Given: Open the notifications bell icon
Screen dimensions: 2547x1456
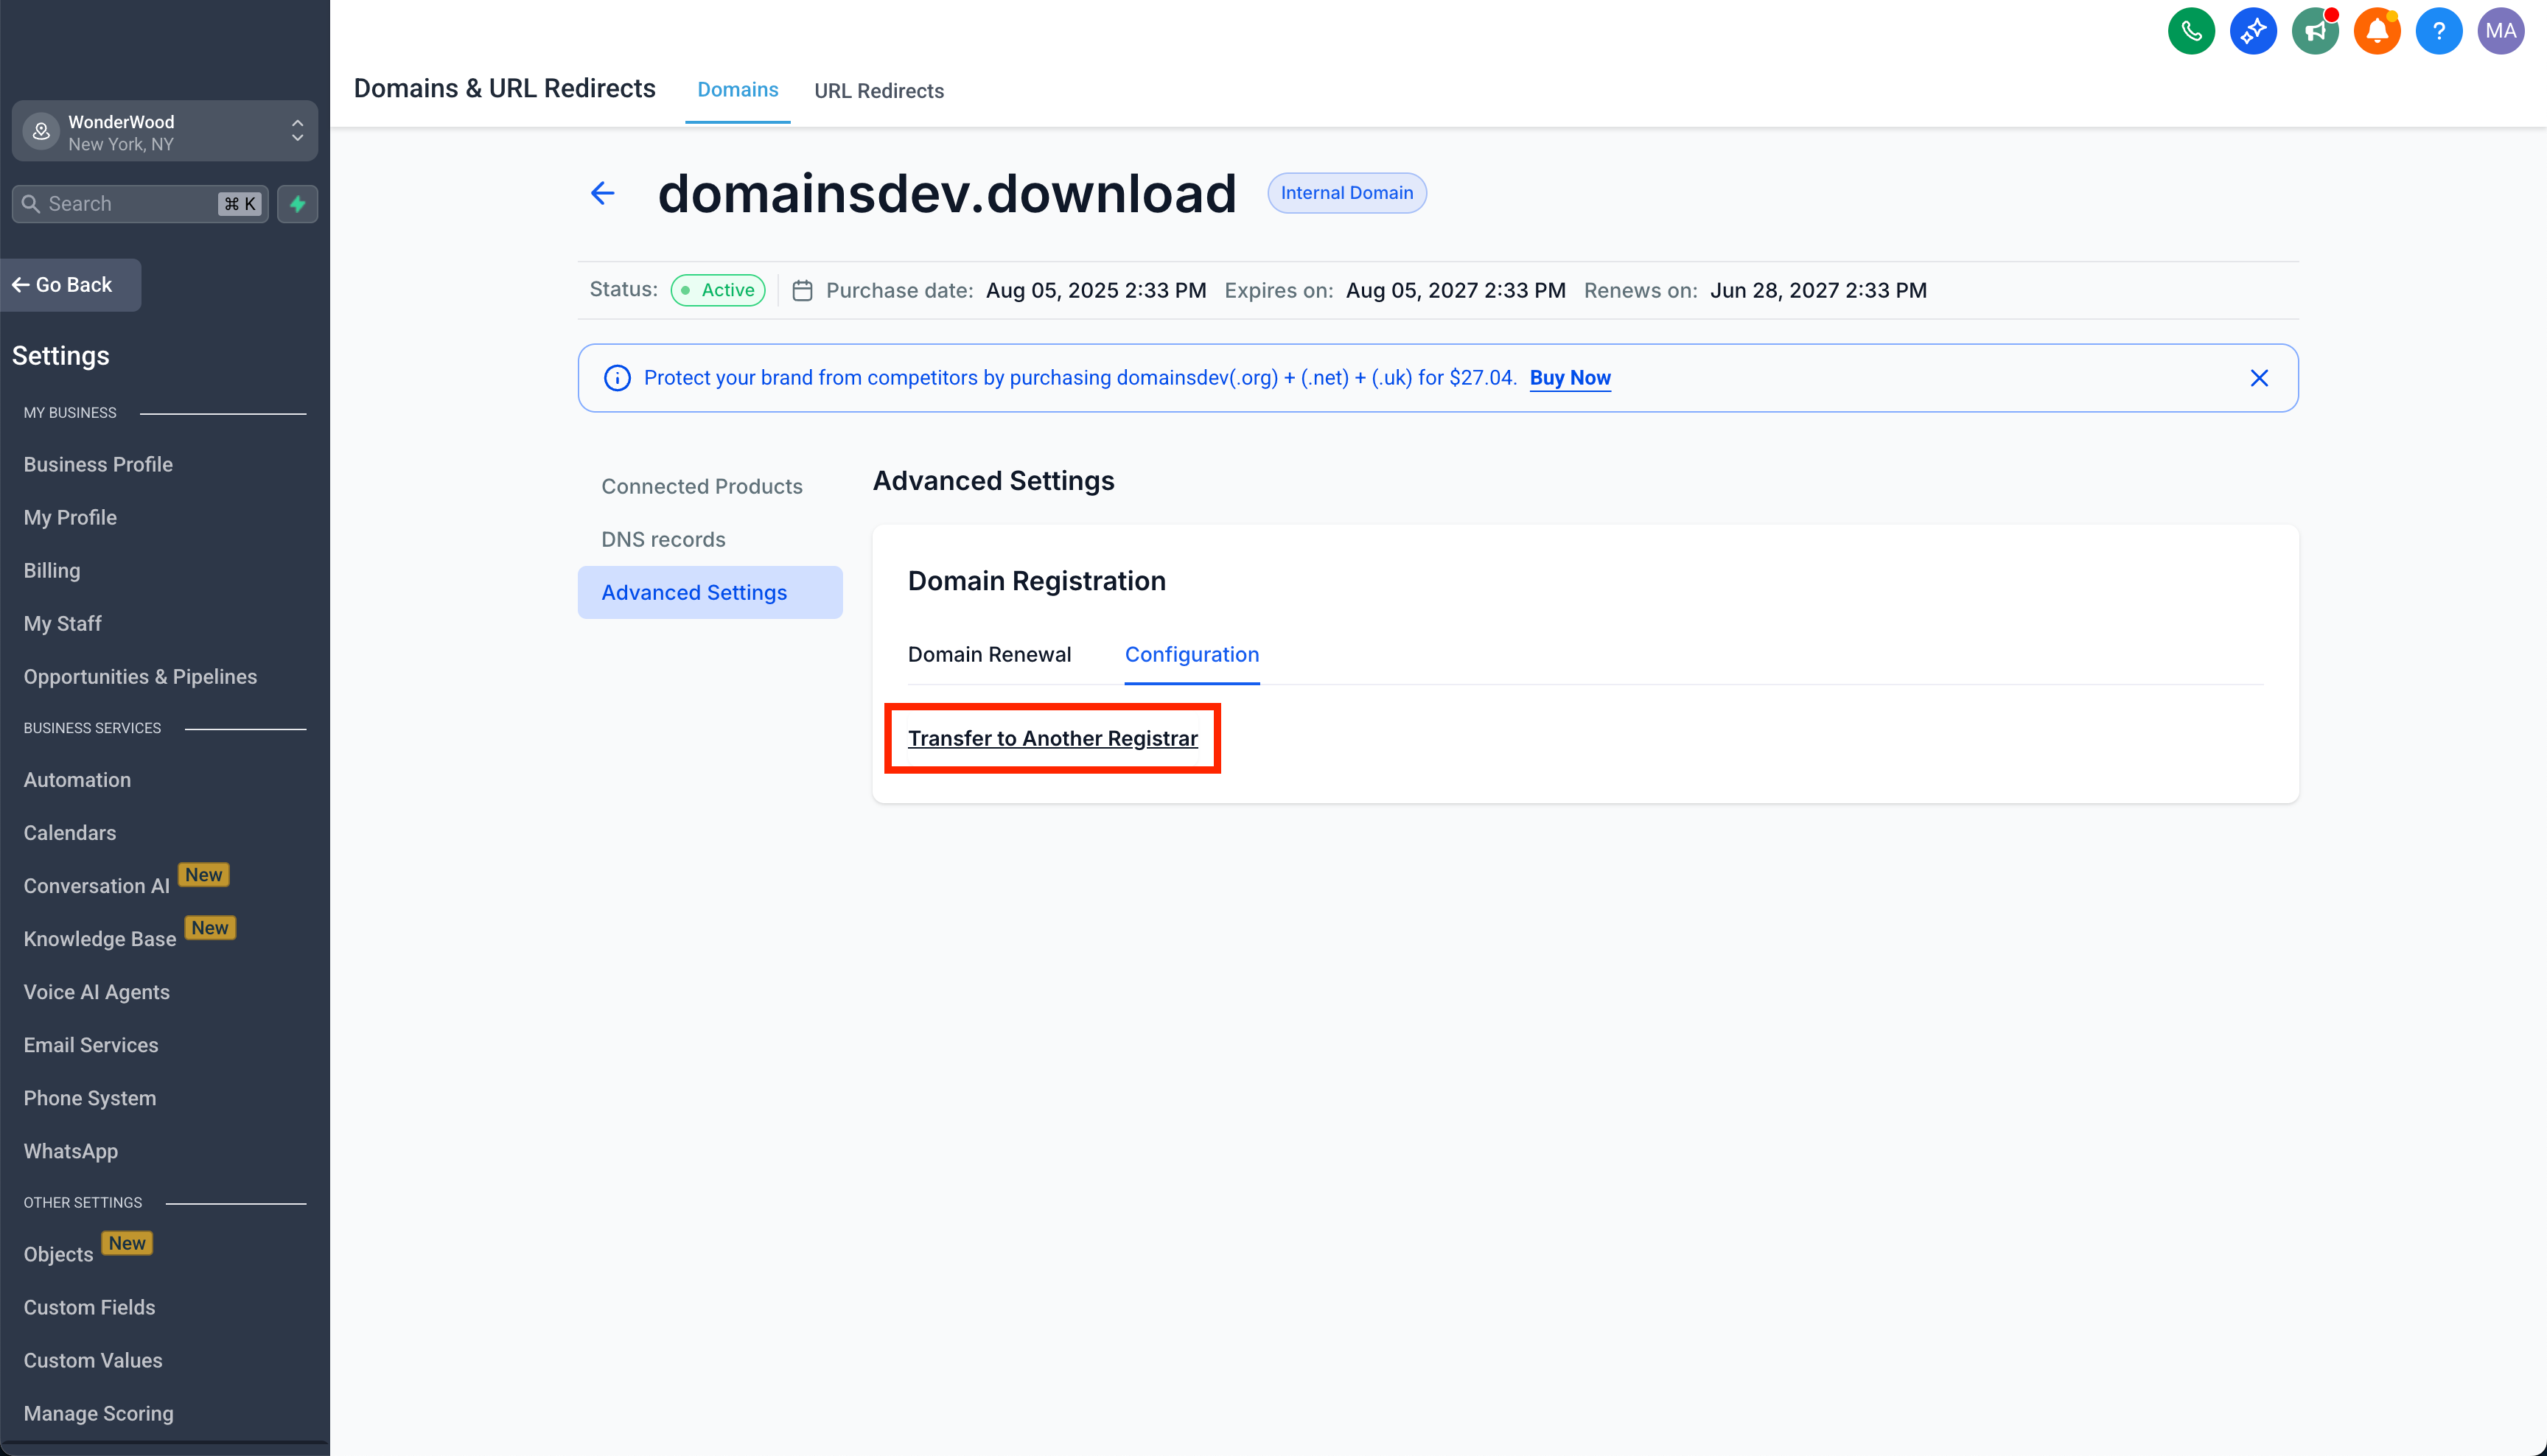Looking at the screenshot, I should coord(2377,30).
